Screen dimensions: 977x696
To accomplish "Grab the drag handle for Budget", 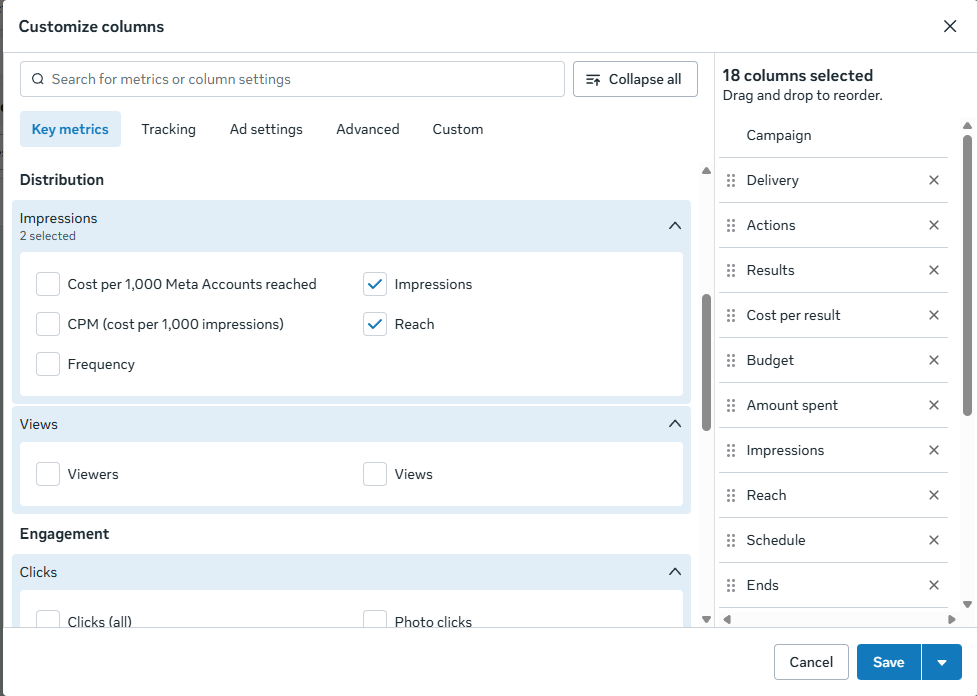I will click(x=731, y=360).
